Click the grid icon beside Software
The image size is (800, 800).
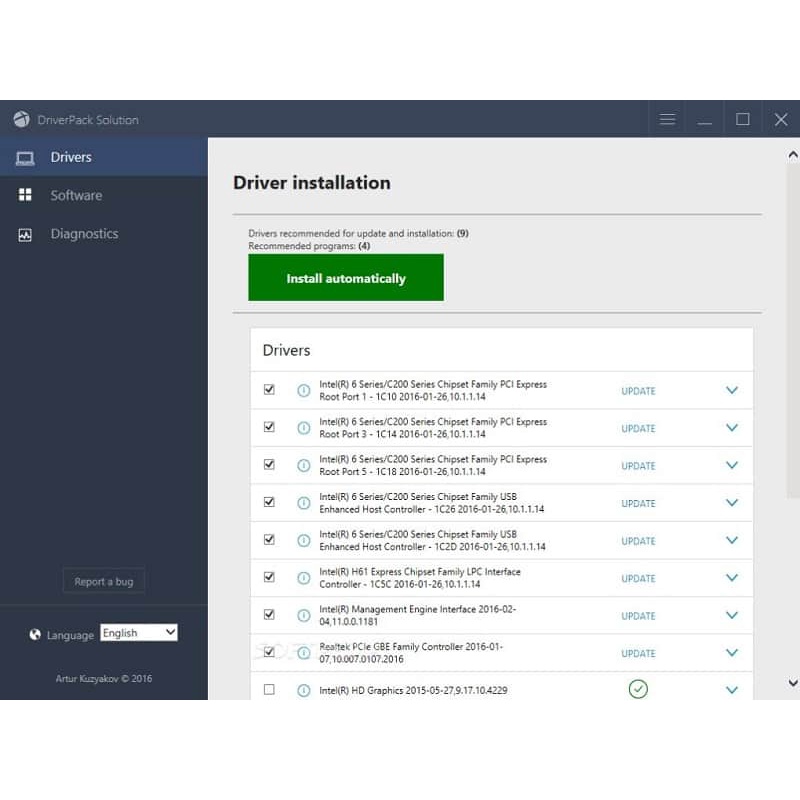click(26, 195)
